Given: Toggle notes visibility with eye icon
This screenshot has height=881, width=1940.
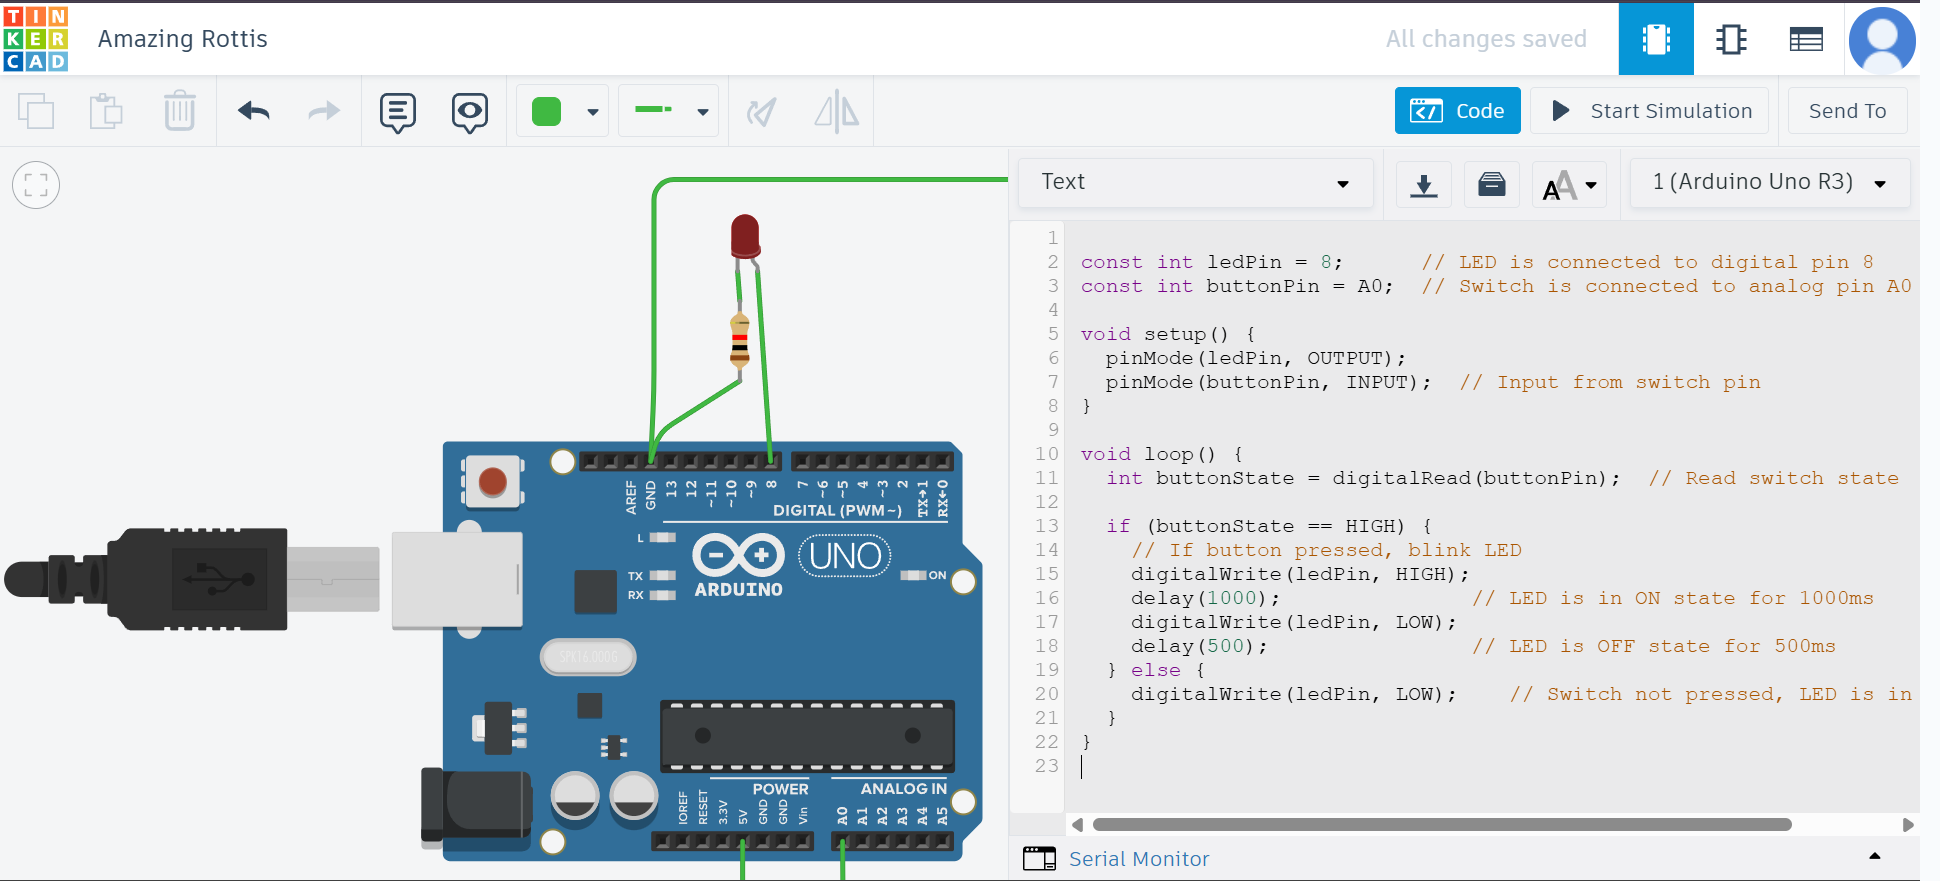Looking at the screenshot, I should click(470, 112).
